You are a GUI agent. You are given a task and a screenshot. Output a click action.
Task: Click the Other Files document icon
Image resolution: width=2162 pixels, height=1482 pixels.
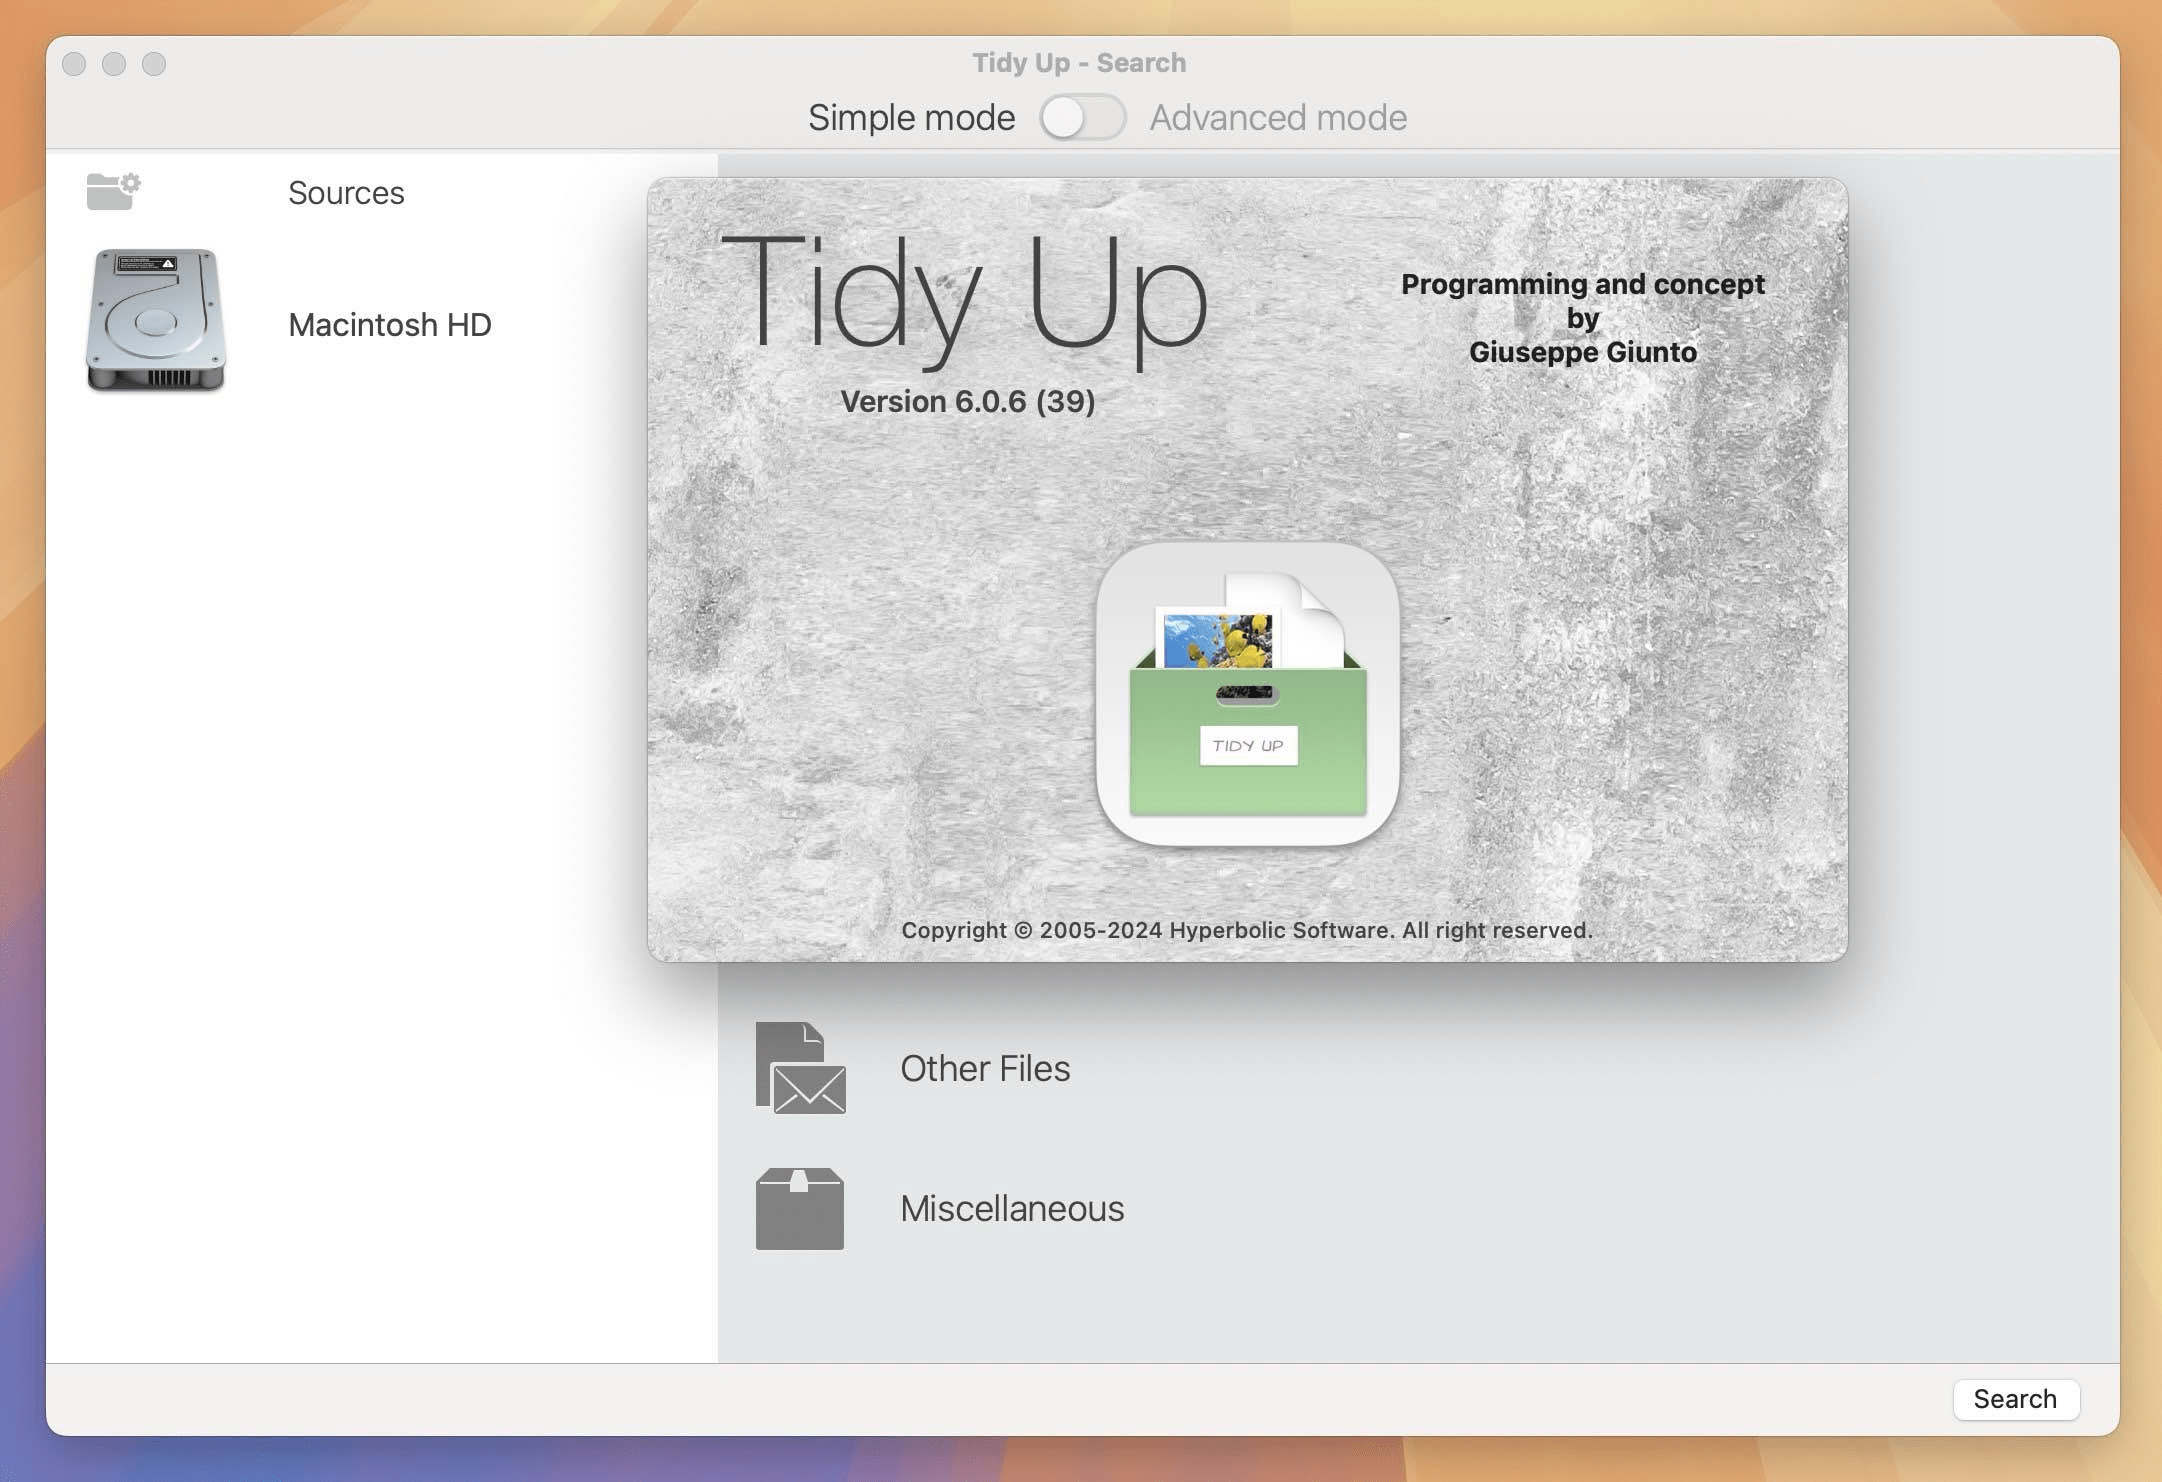pyautogui.click(x=797, y=1068)
